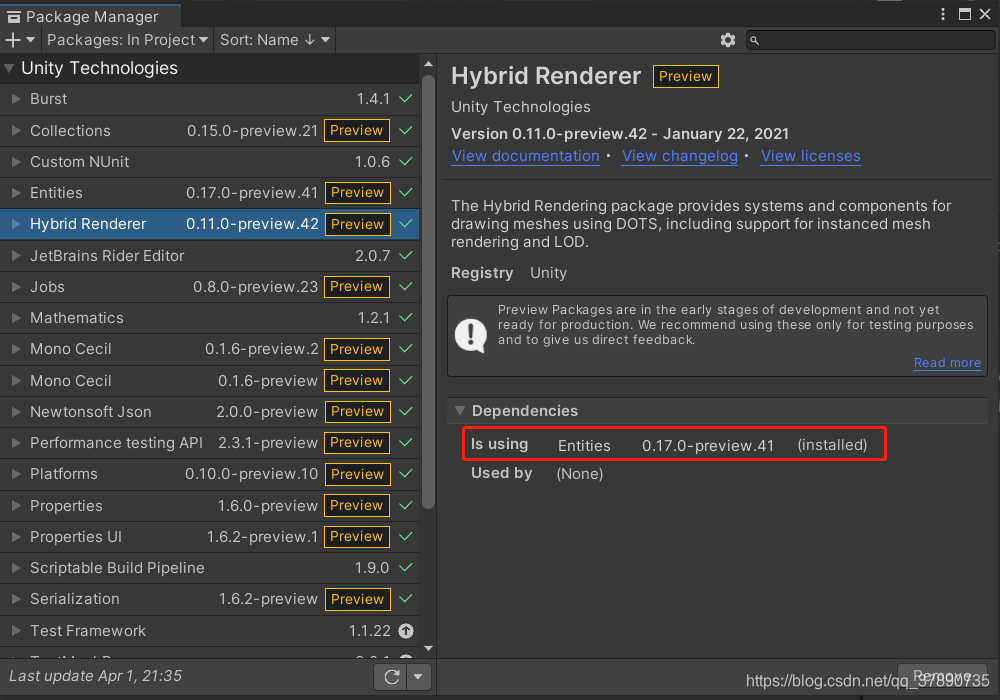Click the installed checkmark for Scriptable Build Pipeline
Viewport: 1000px width, 700px height.
pyautogui.click(x=406, y=567)
